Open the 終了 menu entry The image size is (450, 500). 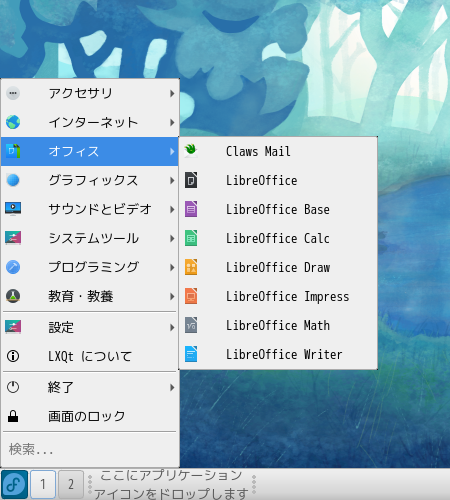[x=90, y=387]
